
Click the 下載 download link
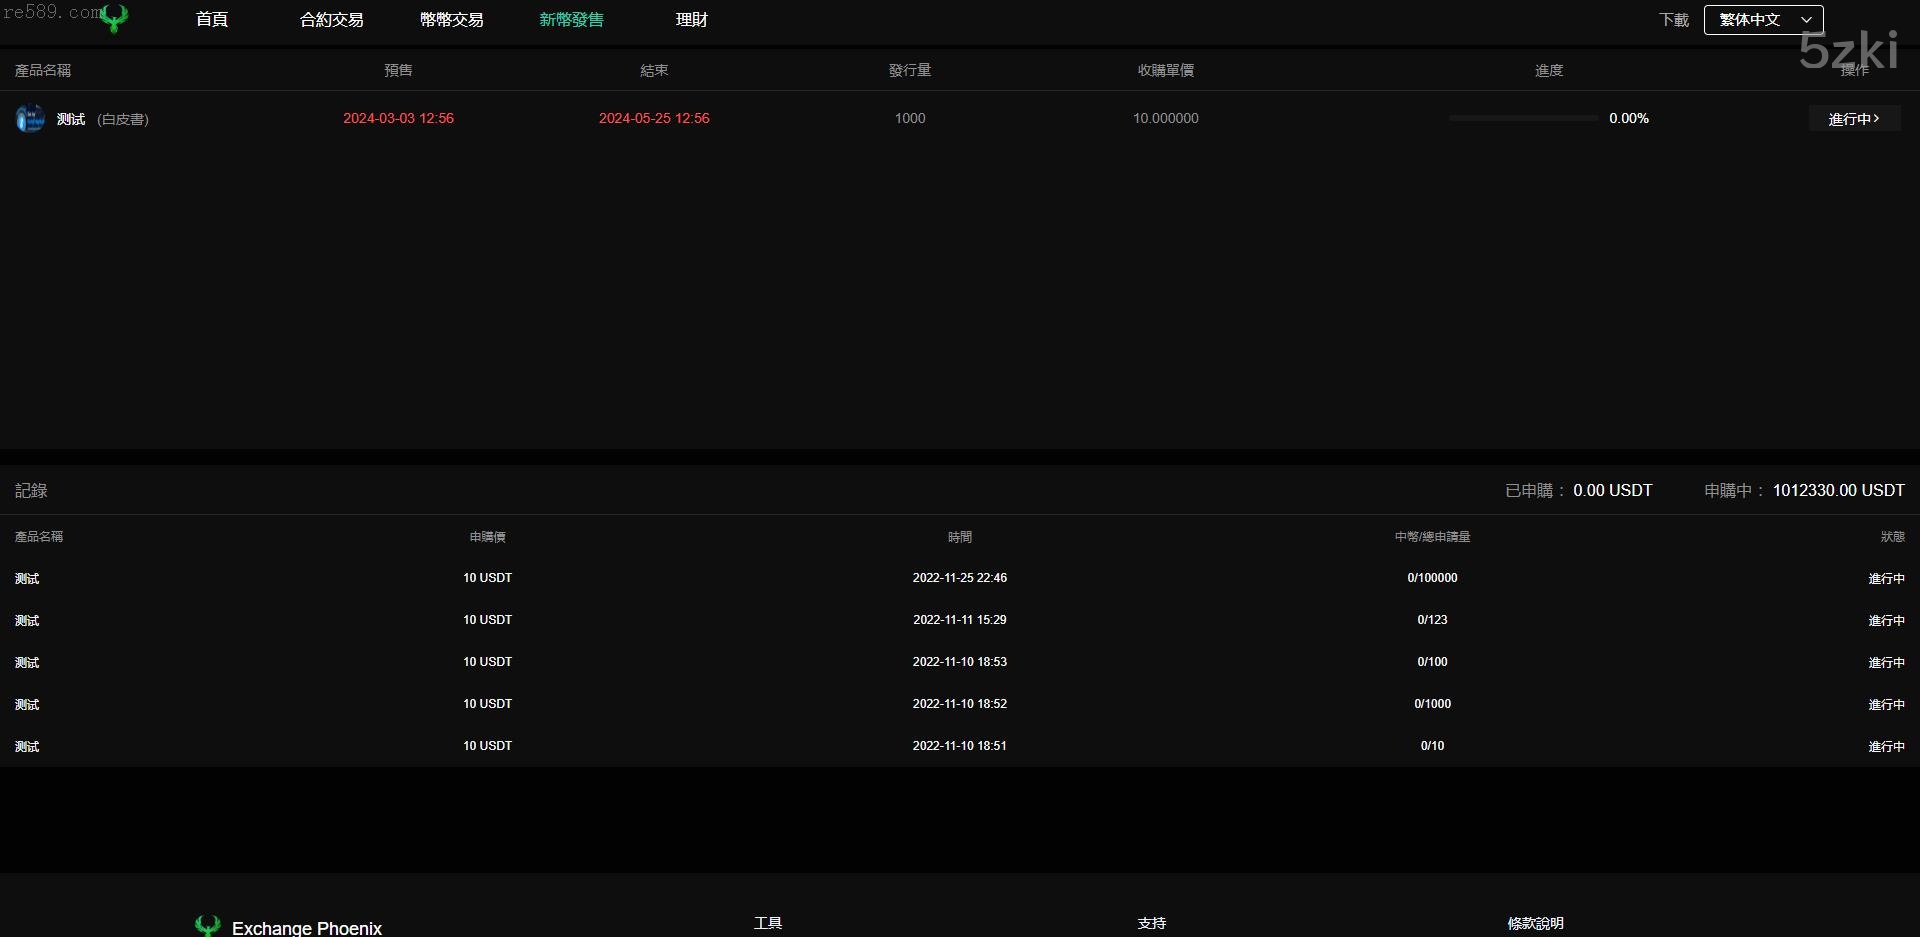(x=1673, y=20)
